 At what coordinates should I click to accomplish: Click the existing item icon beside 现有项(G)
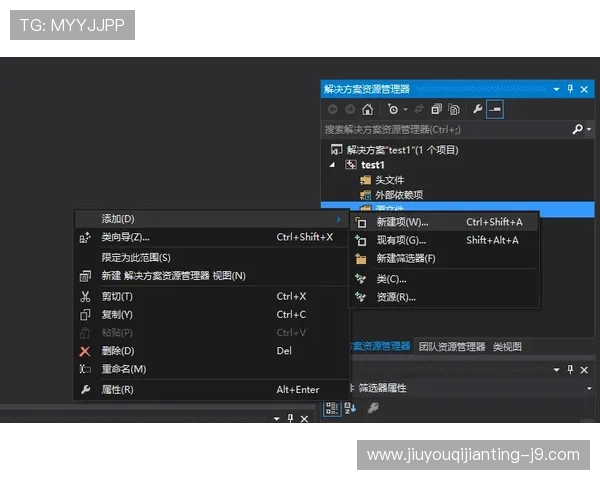click(360, 240)
